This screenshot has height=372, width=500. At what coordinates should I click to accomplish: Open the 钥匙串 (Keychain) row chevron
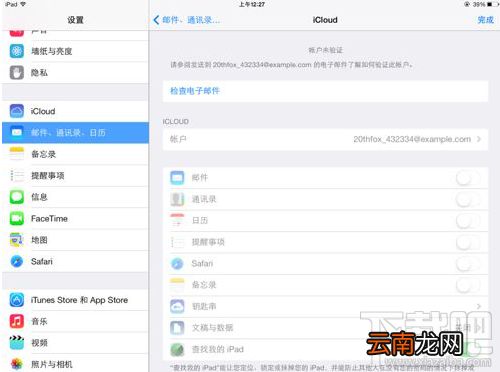click(479, 306)
